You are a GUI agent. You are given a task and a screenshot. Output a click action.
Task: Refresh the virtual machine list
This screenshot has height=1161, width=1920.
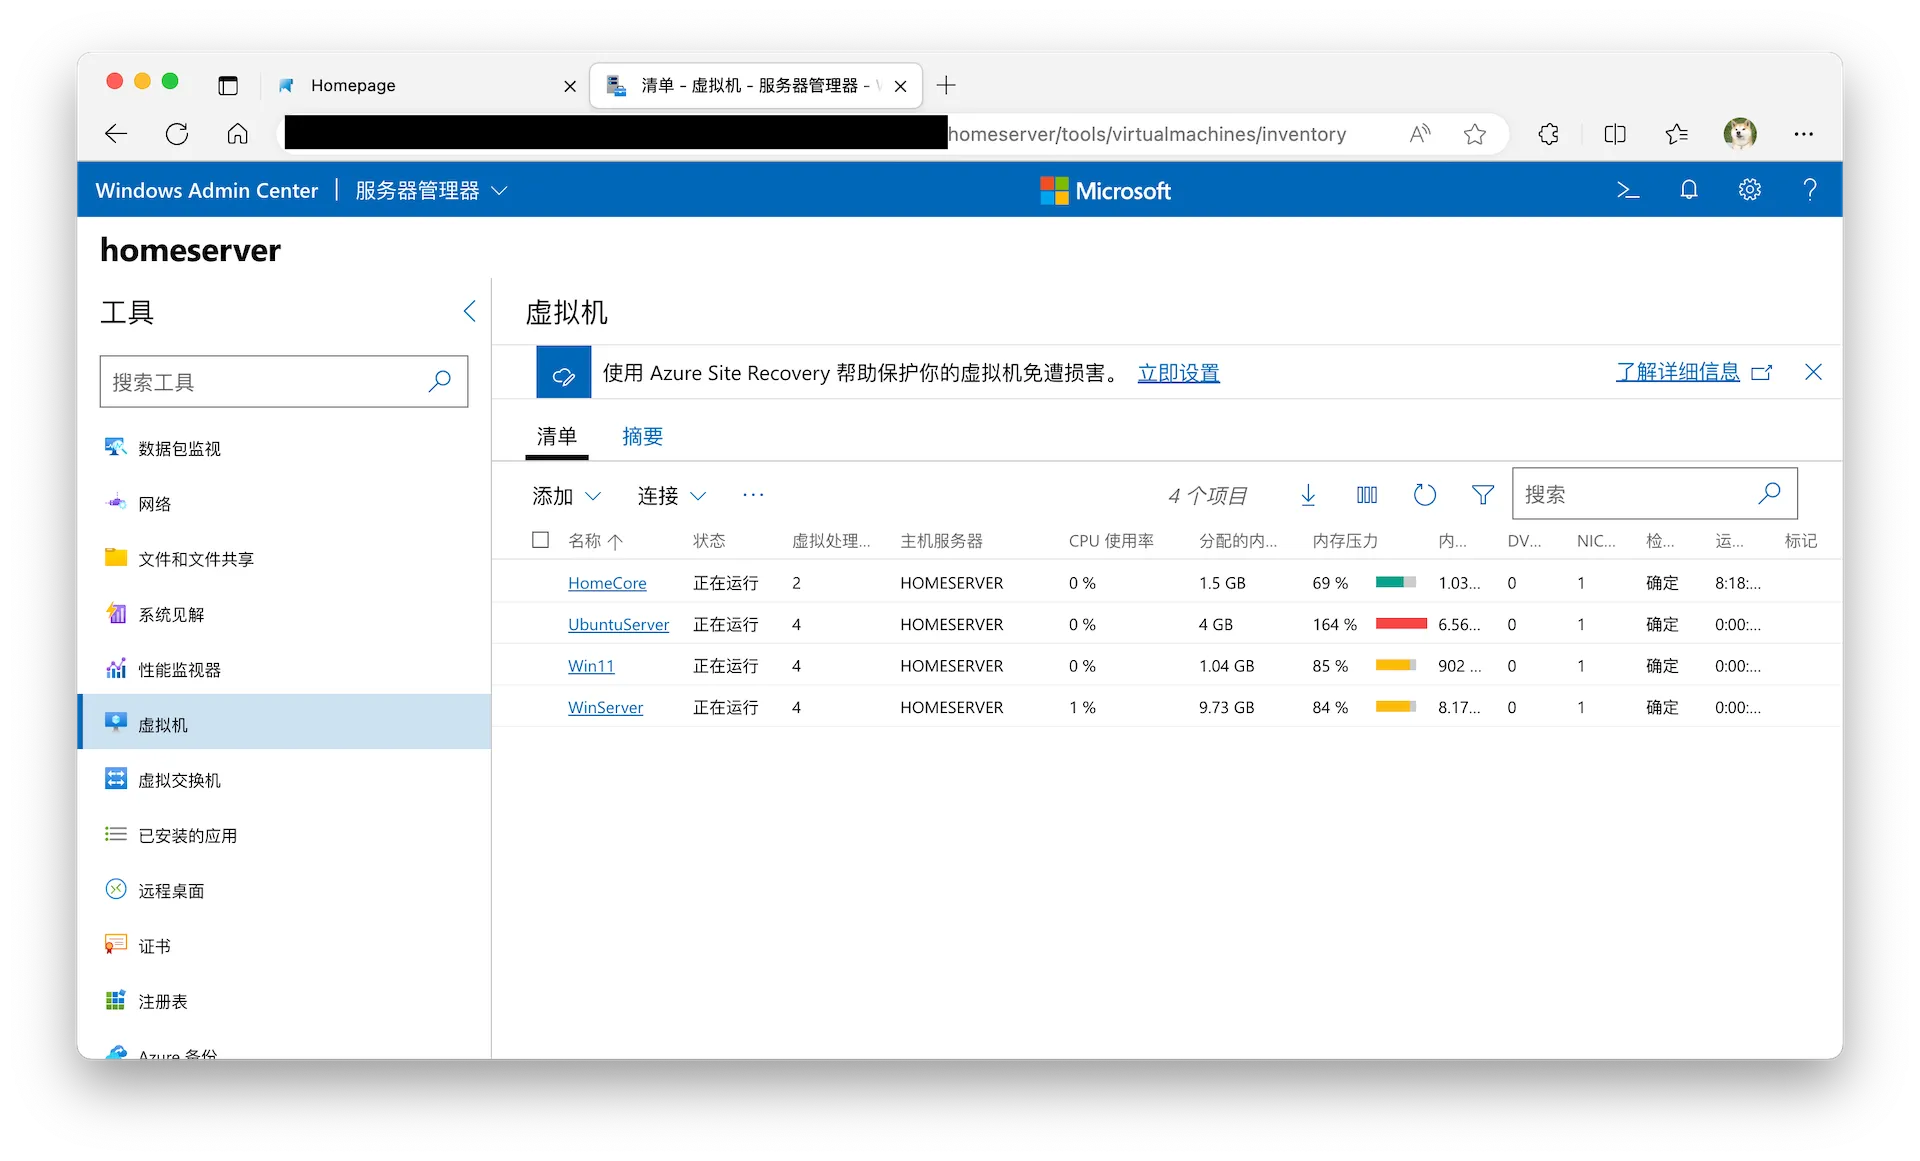point(1424,495)
